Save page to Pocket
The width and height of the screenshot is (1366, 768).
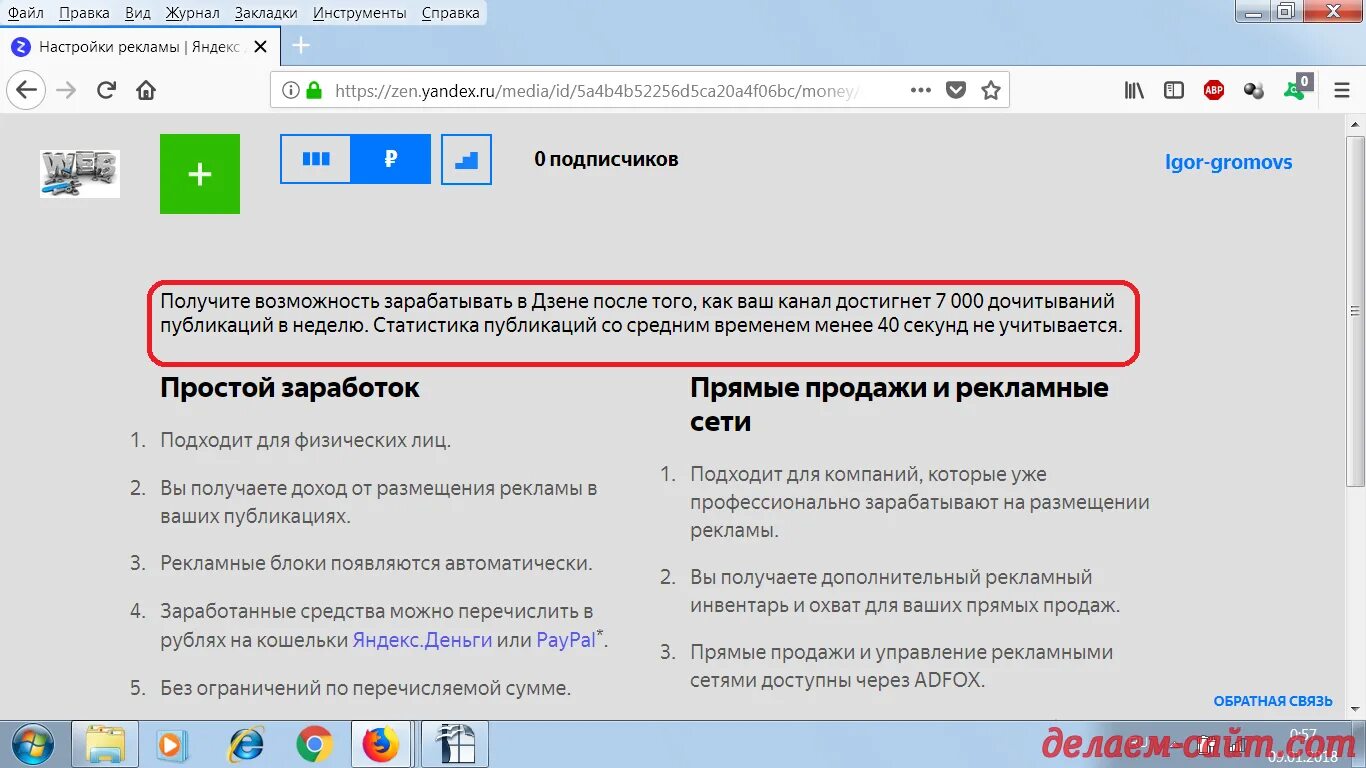coord(956,90)
